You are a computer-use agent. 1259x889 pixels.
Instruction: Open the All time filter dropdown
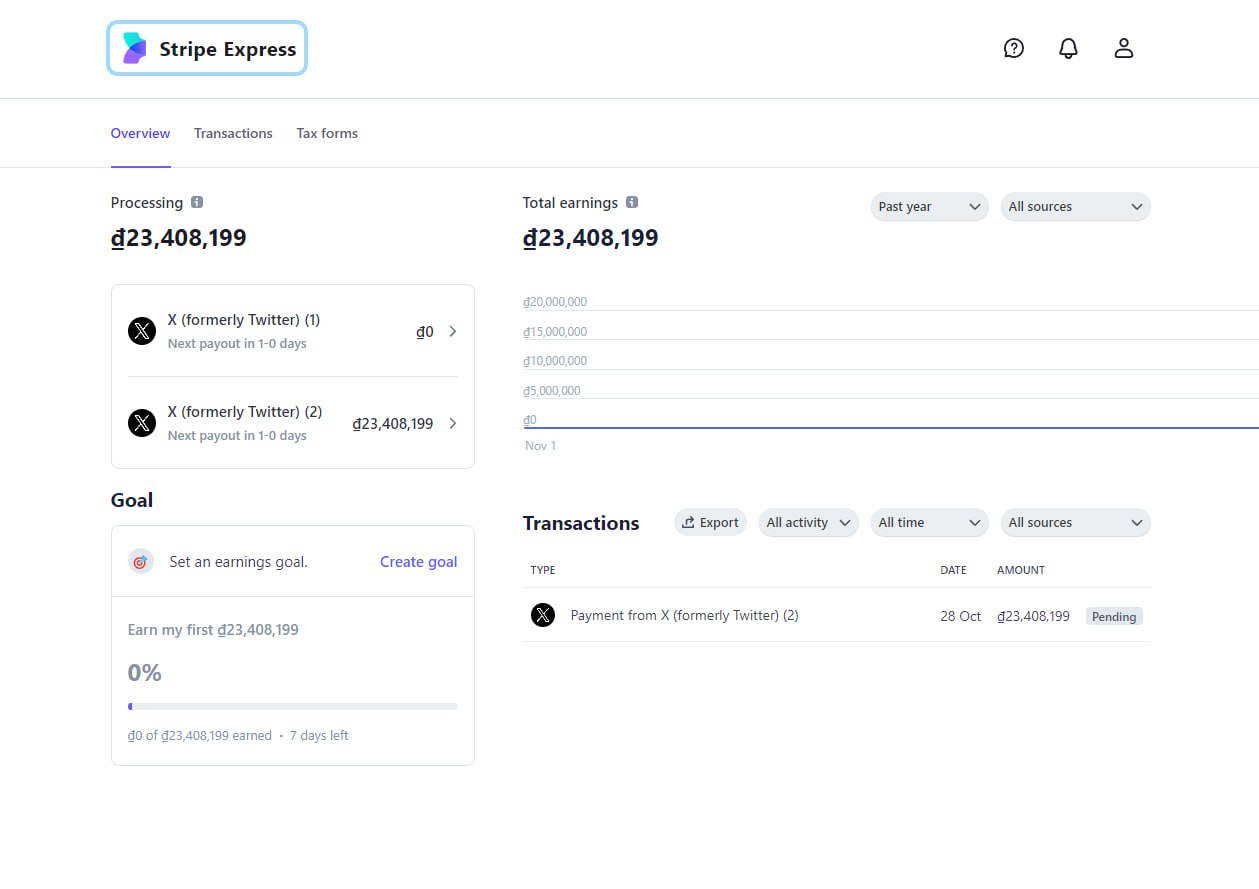pos(929,523)
